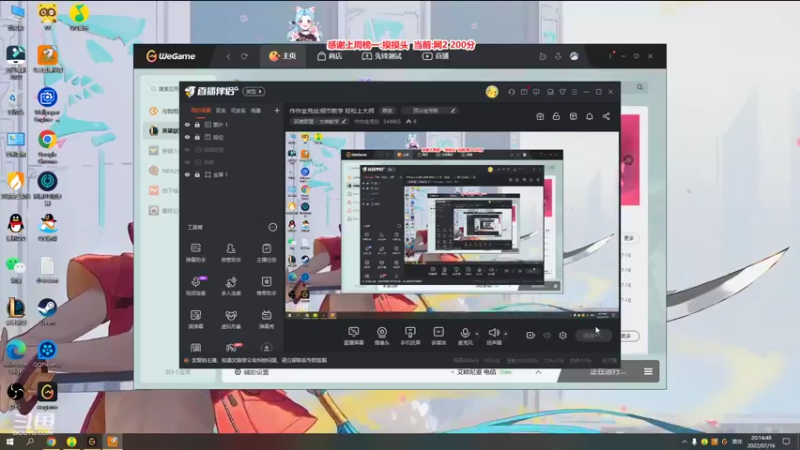Click 修改 button beside stream title
800x450 pixels.
point(388,110)
